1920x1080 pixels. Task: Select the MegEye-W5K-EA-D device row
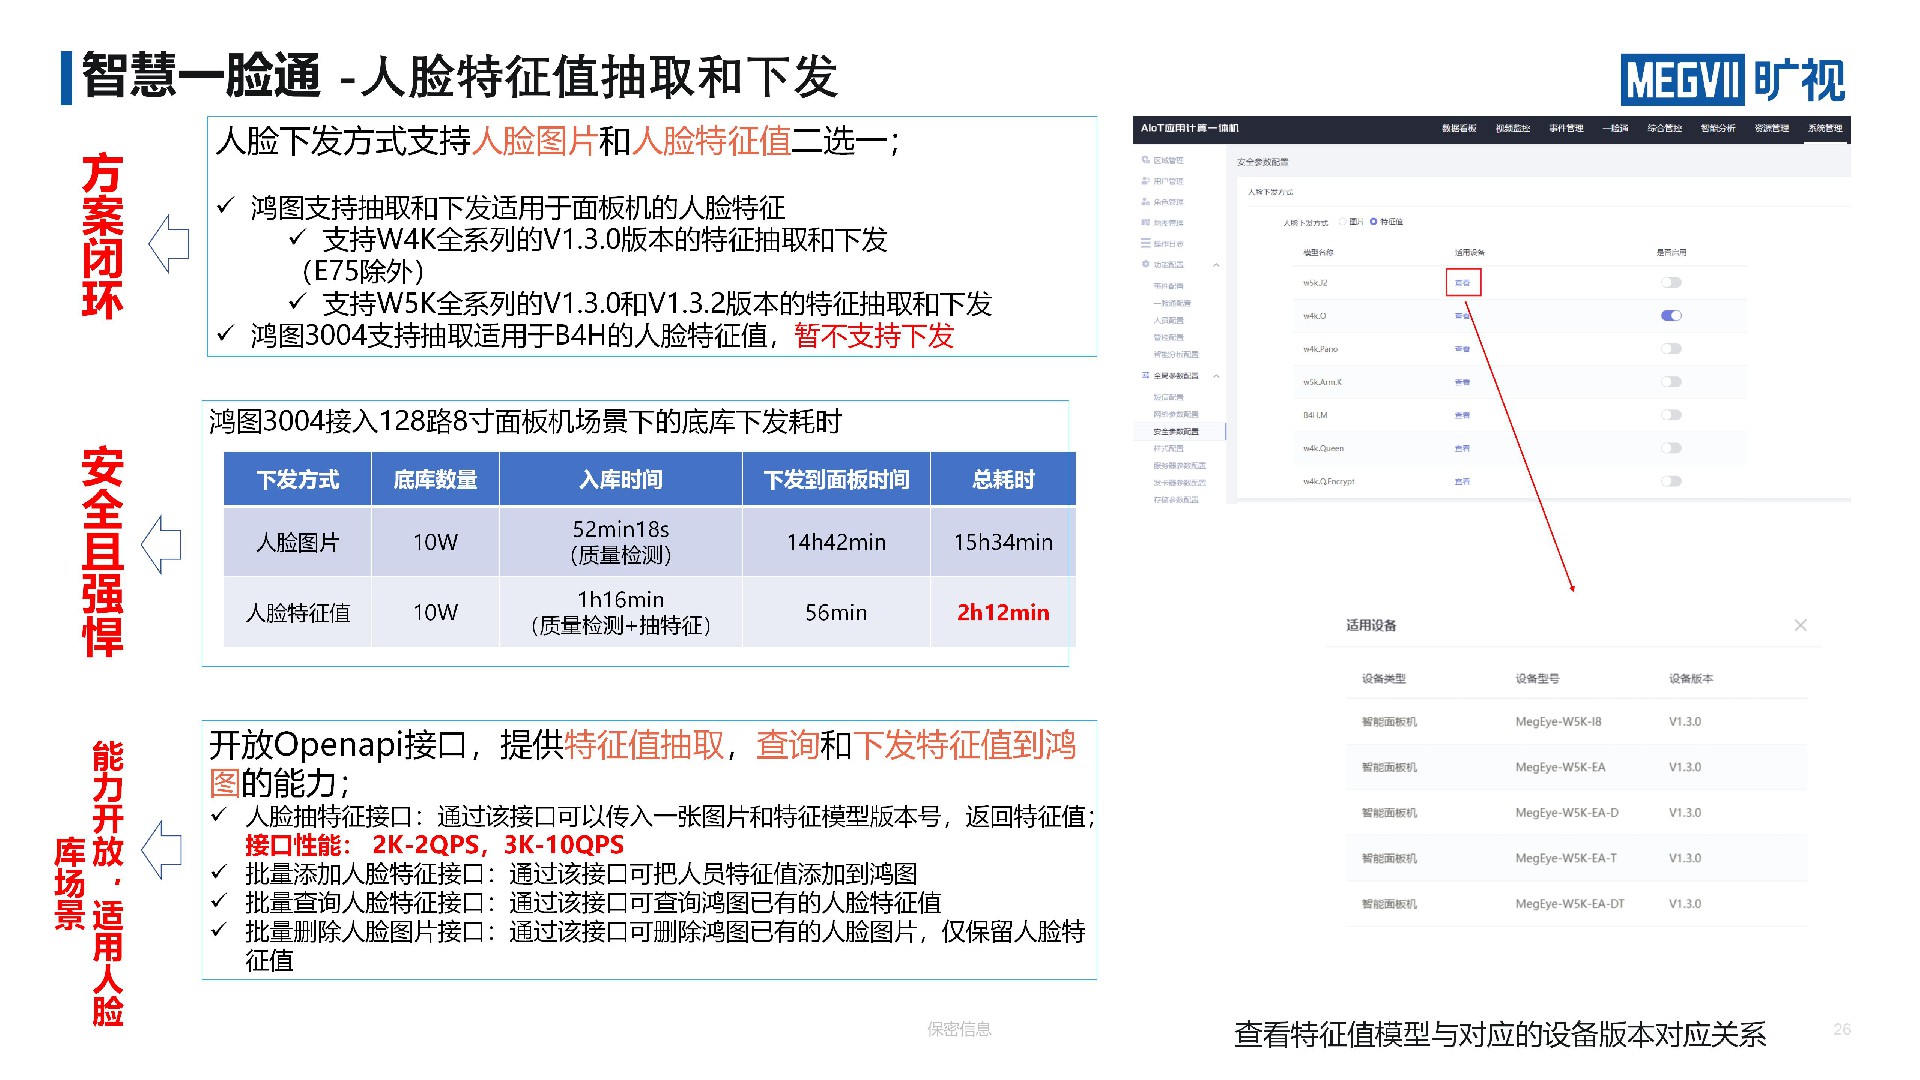[x=1576, y=813]
